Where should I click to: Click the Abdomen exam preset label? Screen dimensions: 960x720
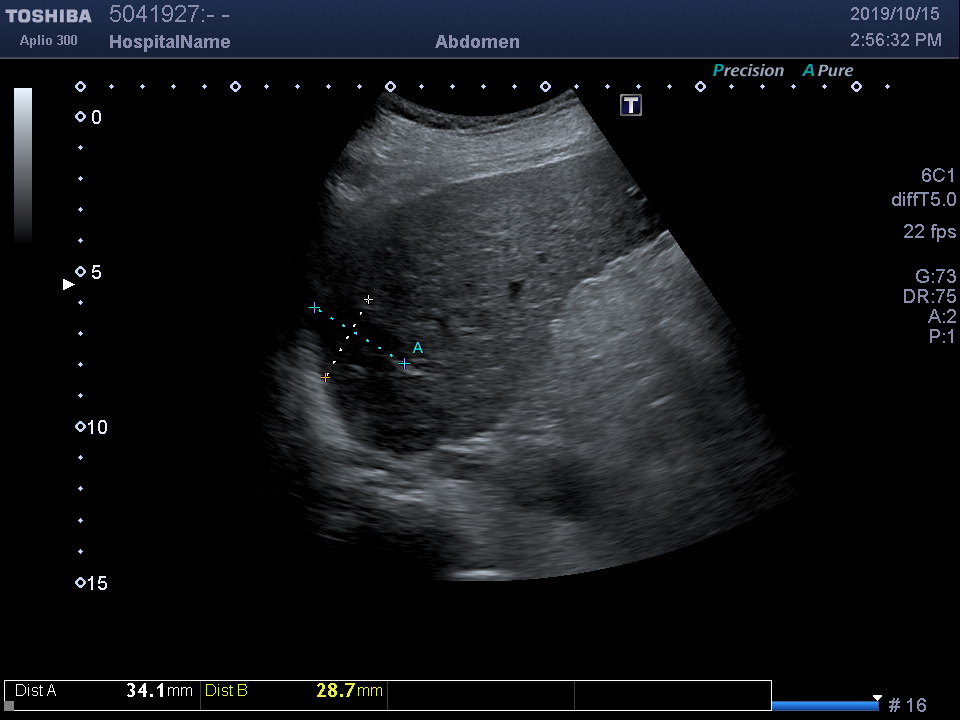coord(477,42)
